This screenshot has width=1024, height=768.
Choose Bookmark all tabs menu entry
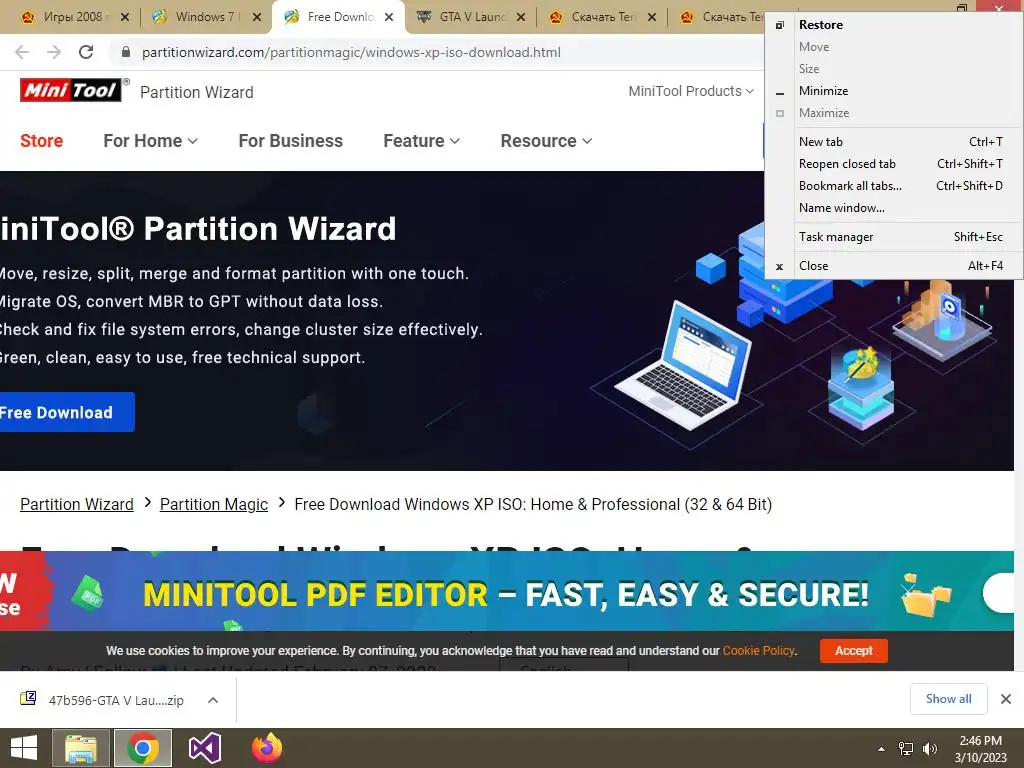pyautogui.click(x=893, y=186)
